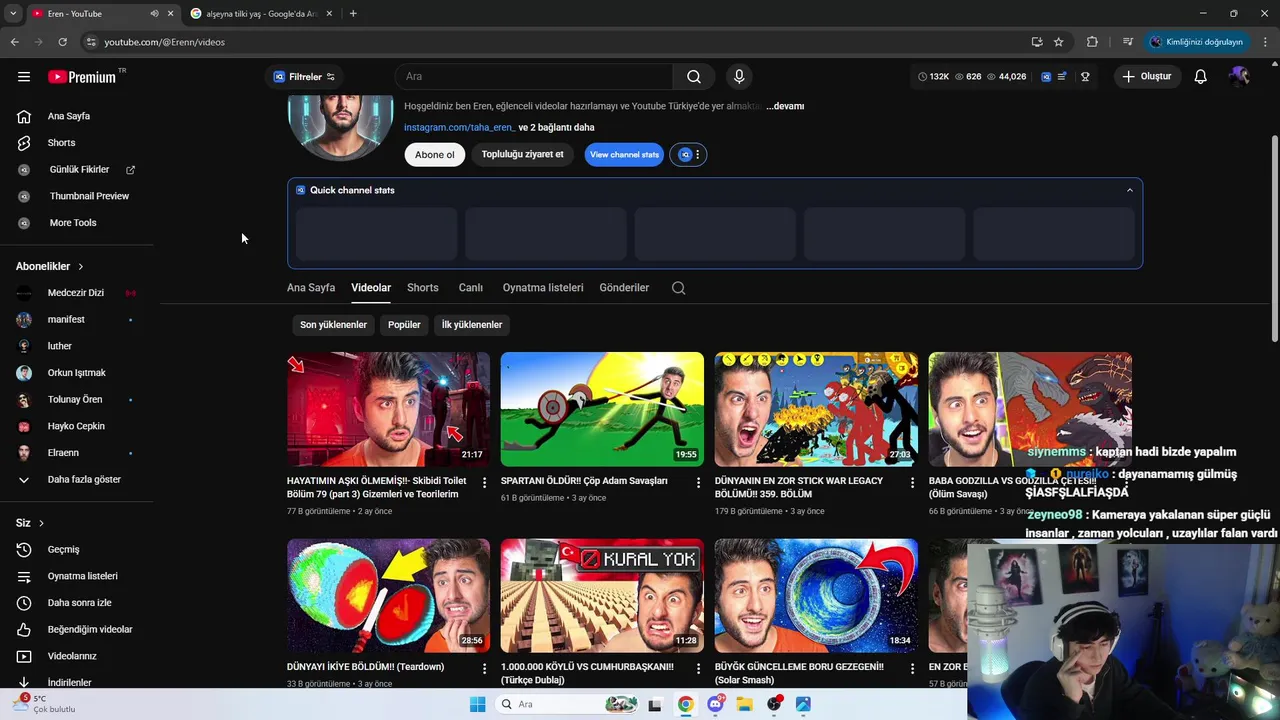The height and width of the screenshot is (720, 1280).
Task: Open Chrome extensions puzzle icon
Action: coord(1092,42)
